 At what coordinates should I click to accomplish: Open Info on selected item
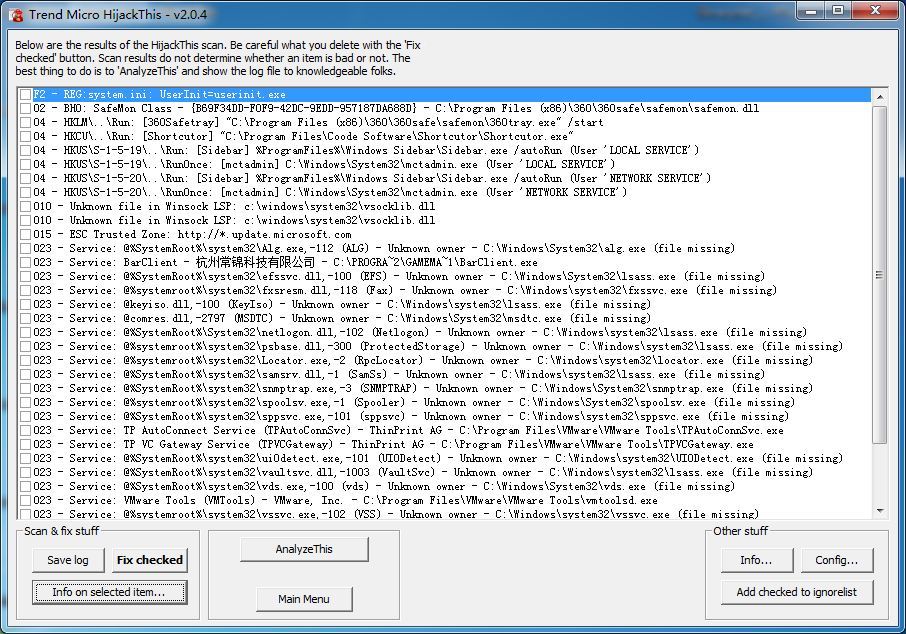110,592
